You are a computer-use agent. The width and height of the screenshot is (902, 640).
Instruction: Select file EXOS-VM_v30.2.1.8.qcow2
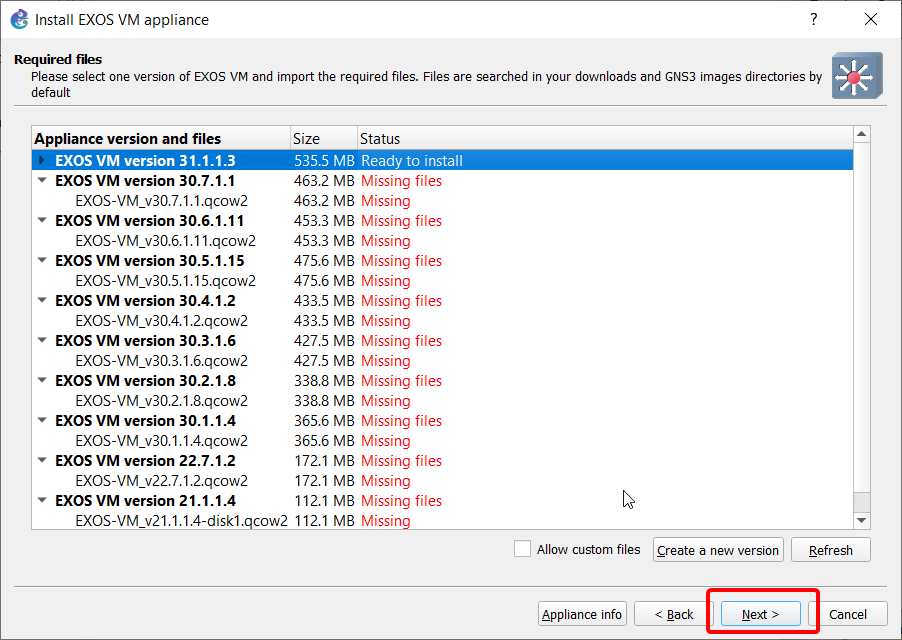click(x=162, y=400)
